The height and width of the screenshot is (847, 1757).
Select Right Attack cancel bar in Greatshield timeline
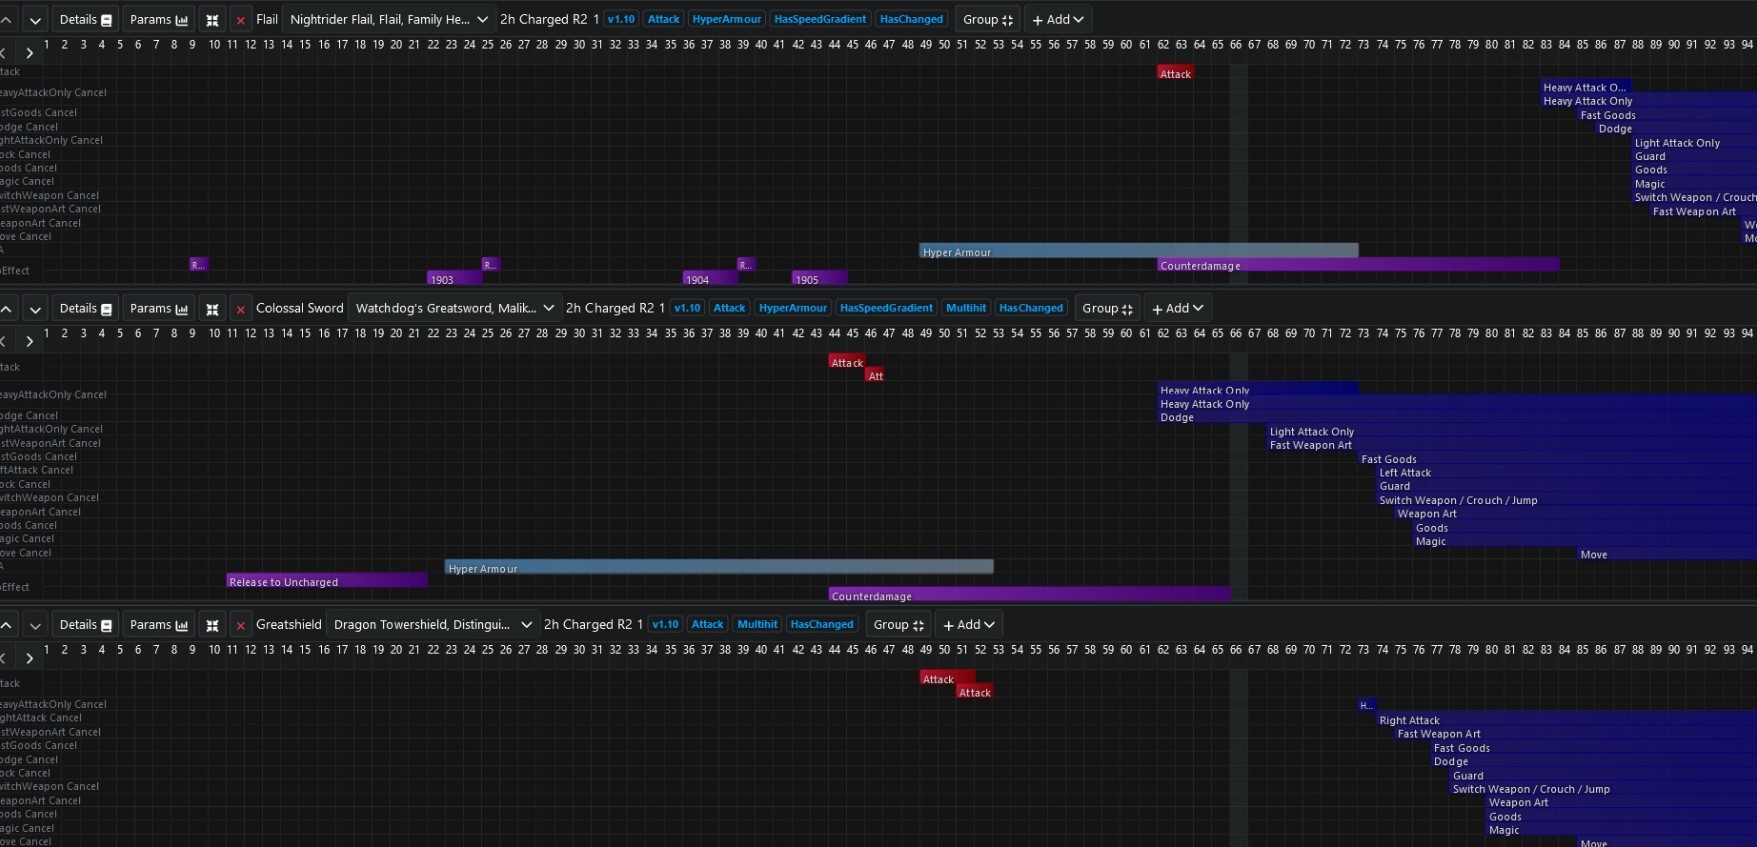pyautogui.click(x=1567, y=719)
